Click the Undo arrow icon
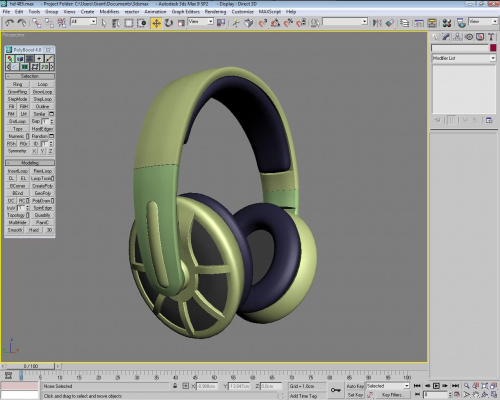The width and height of the screenshot is (500, 400). click(x=9, y=23)
